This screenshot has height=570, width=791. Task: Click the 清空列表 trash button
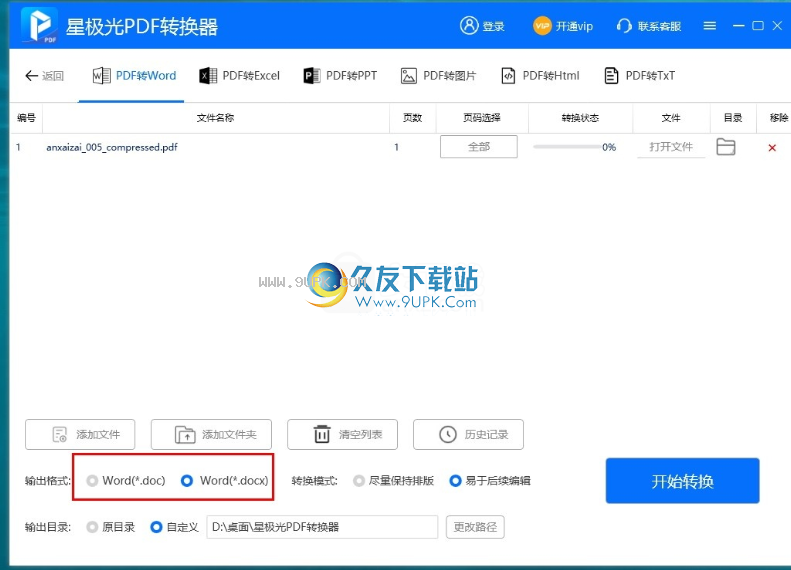click(x=343, y=434)
